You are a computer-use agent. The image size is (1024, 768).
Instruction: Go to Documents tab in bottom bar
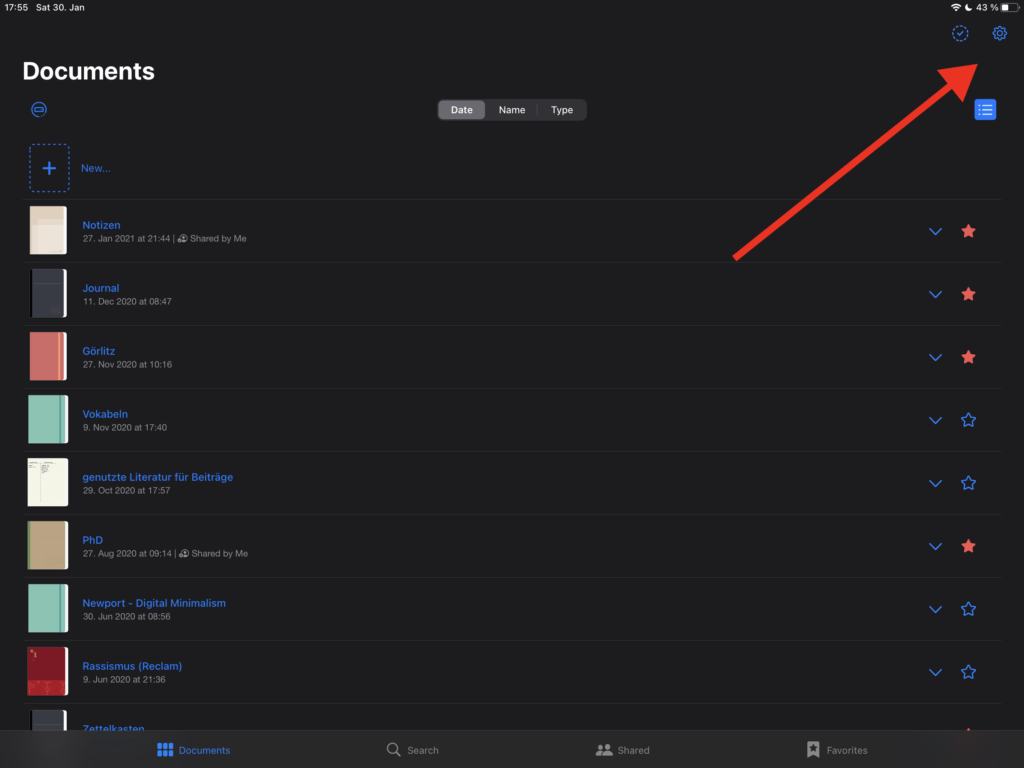click(x=193, y=750)
